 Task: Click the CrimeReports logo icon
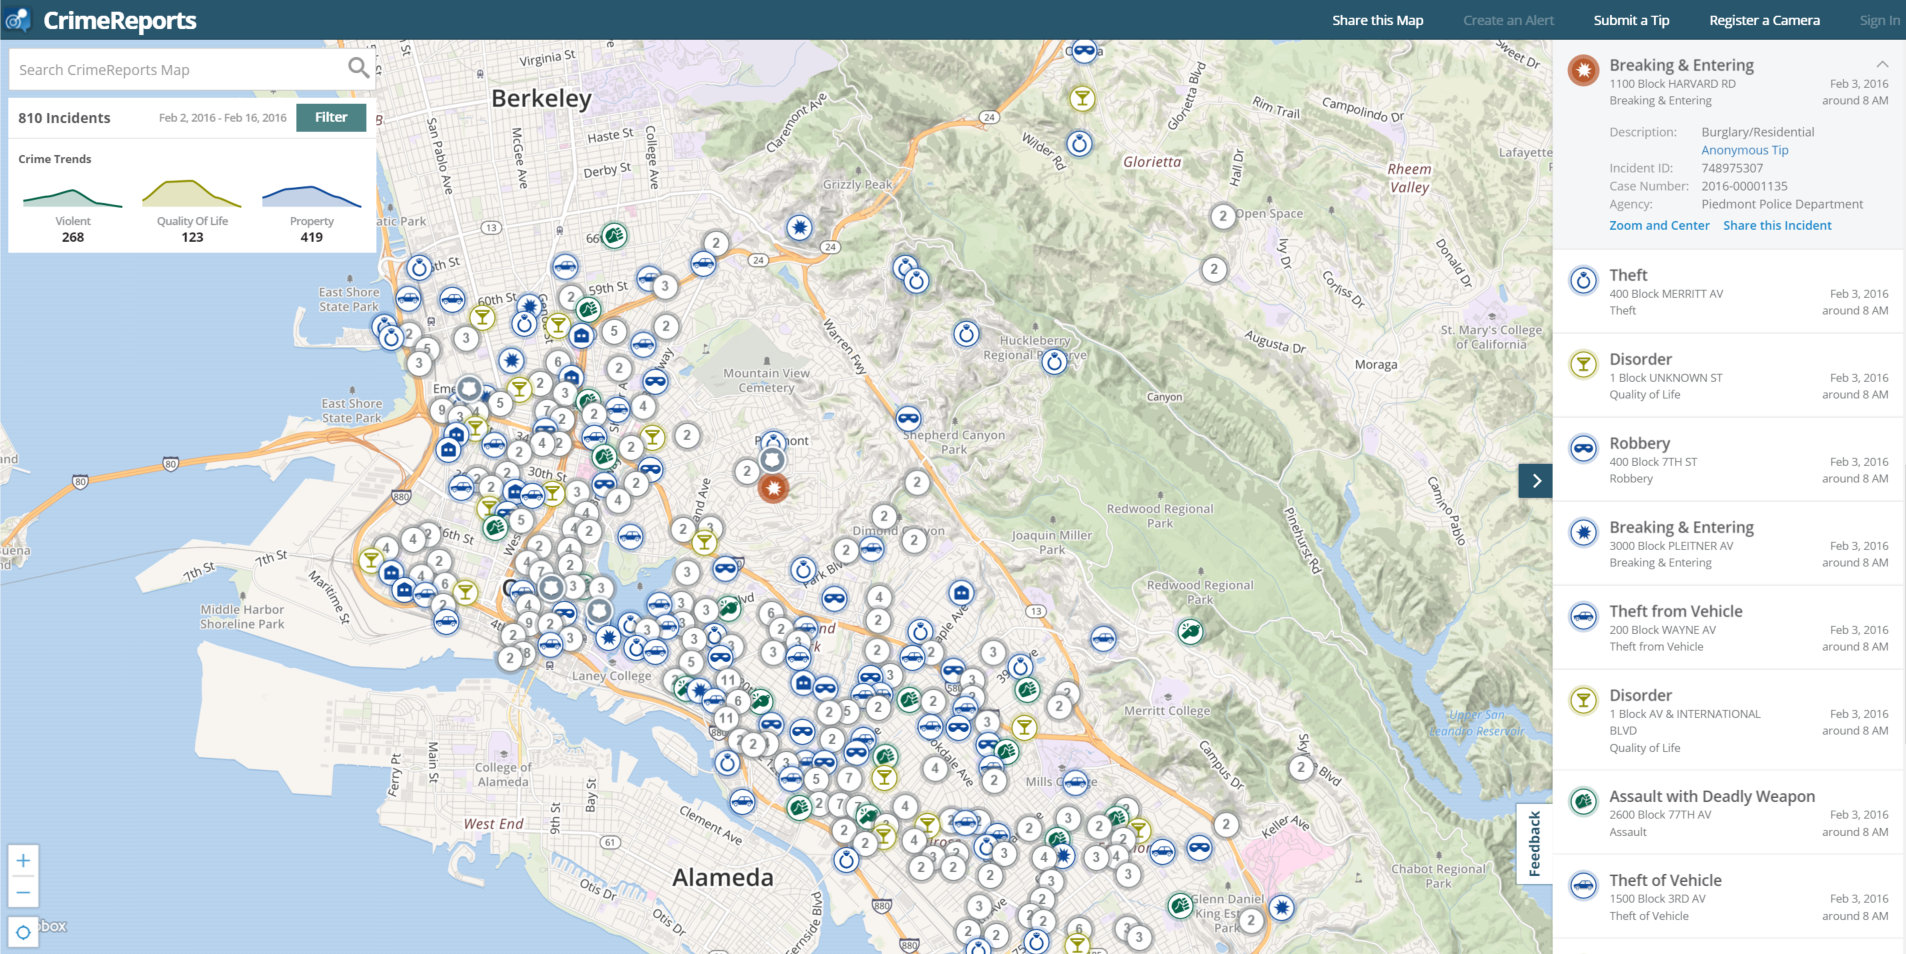18,20
